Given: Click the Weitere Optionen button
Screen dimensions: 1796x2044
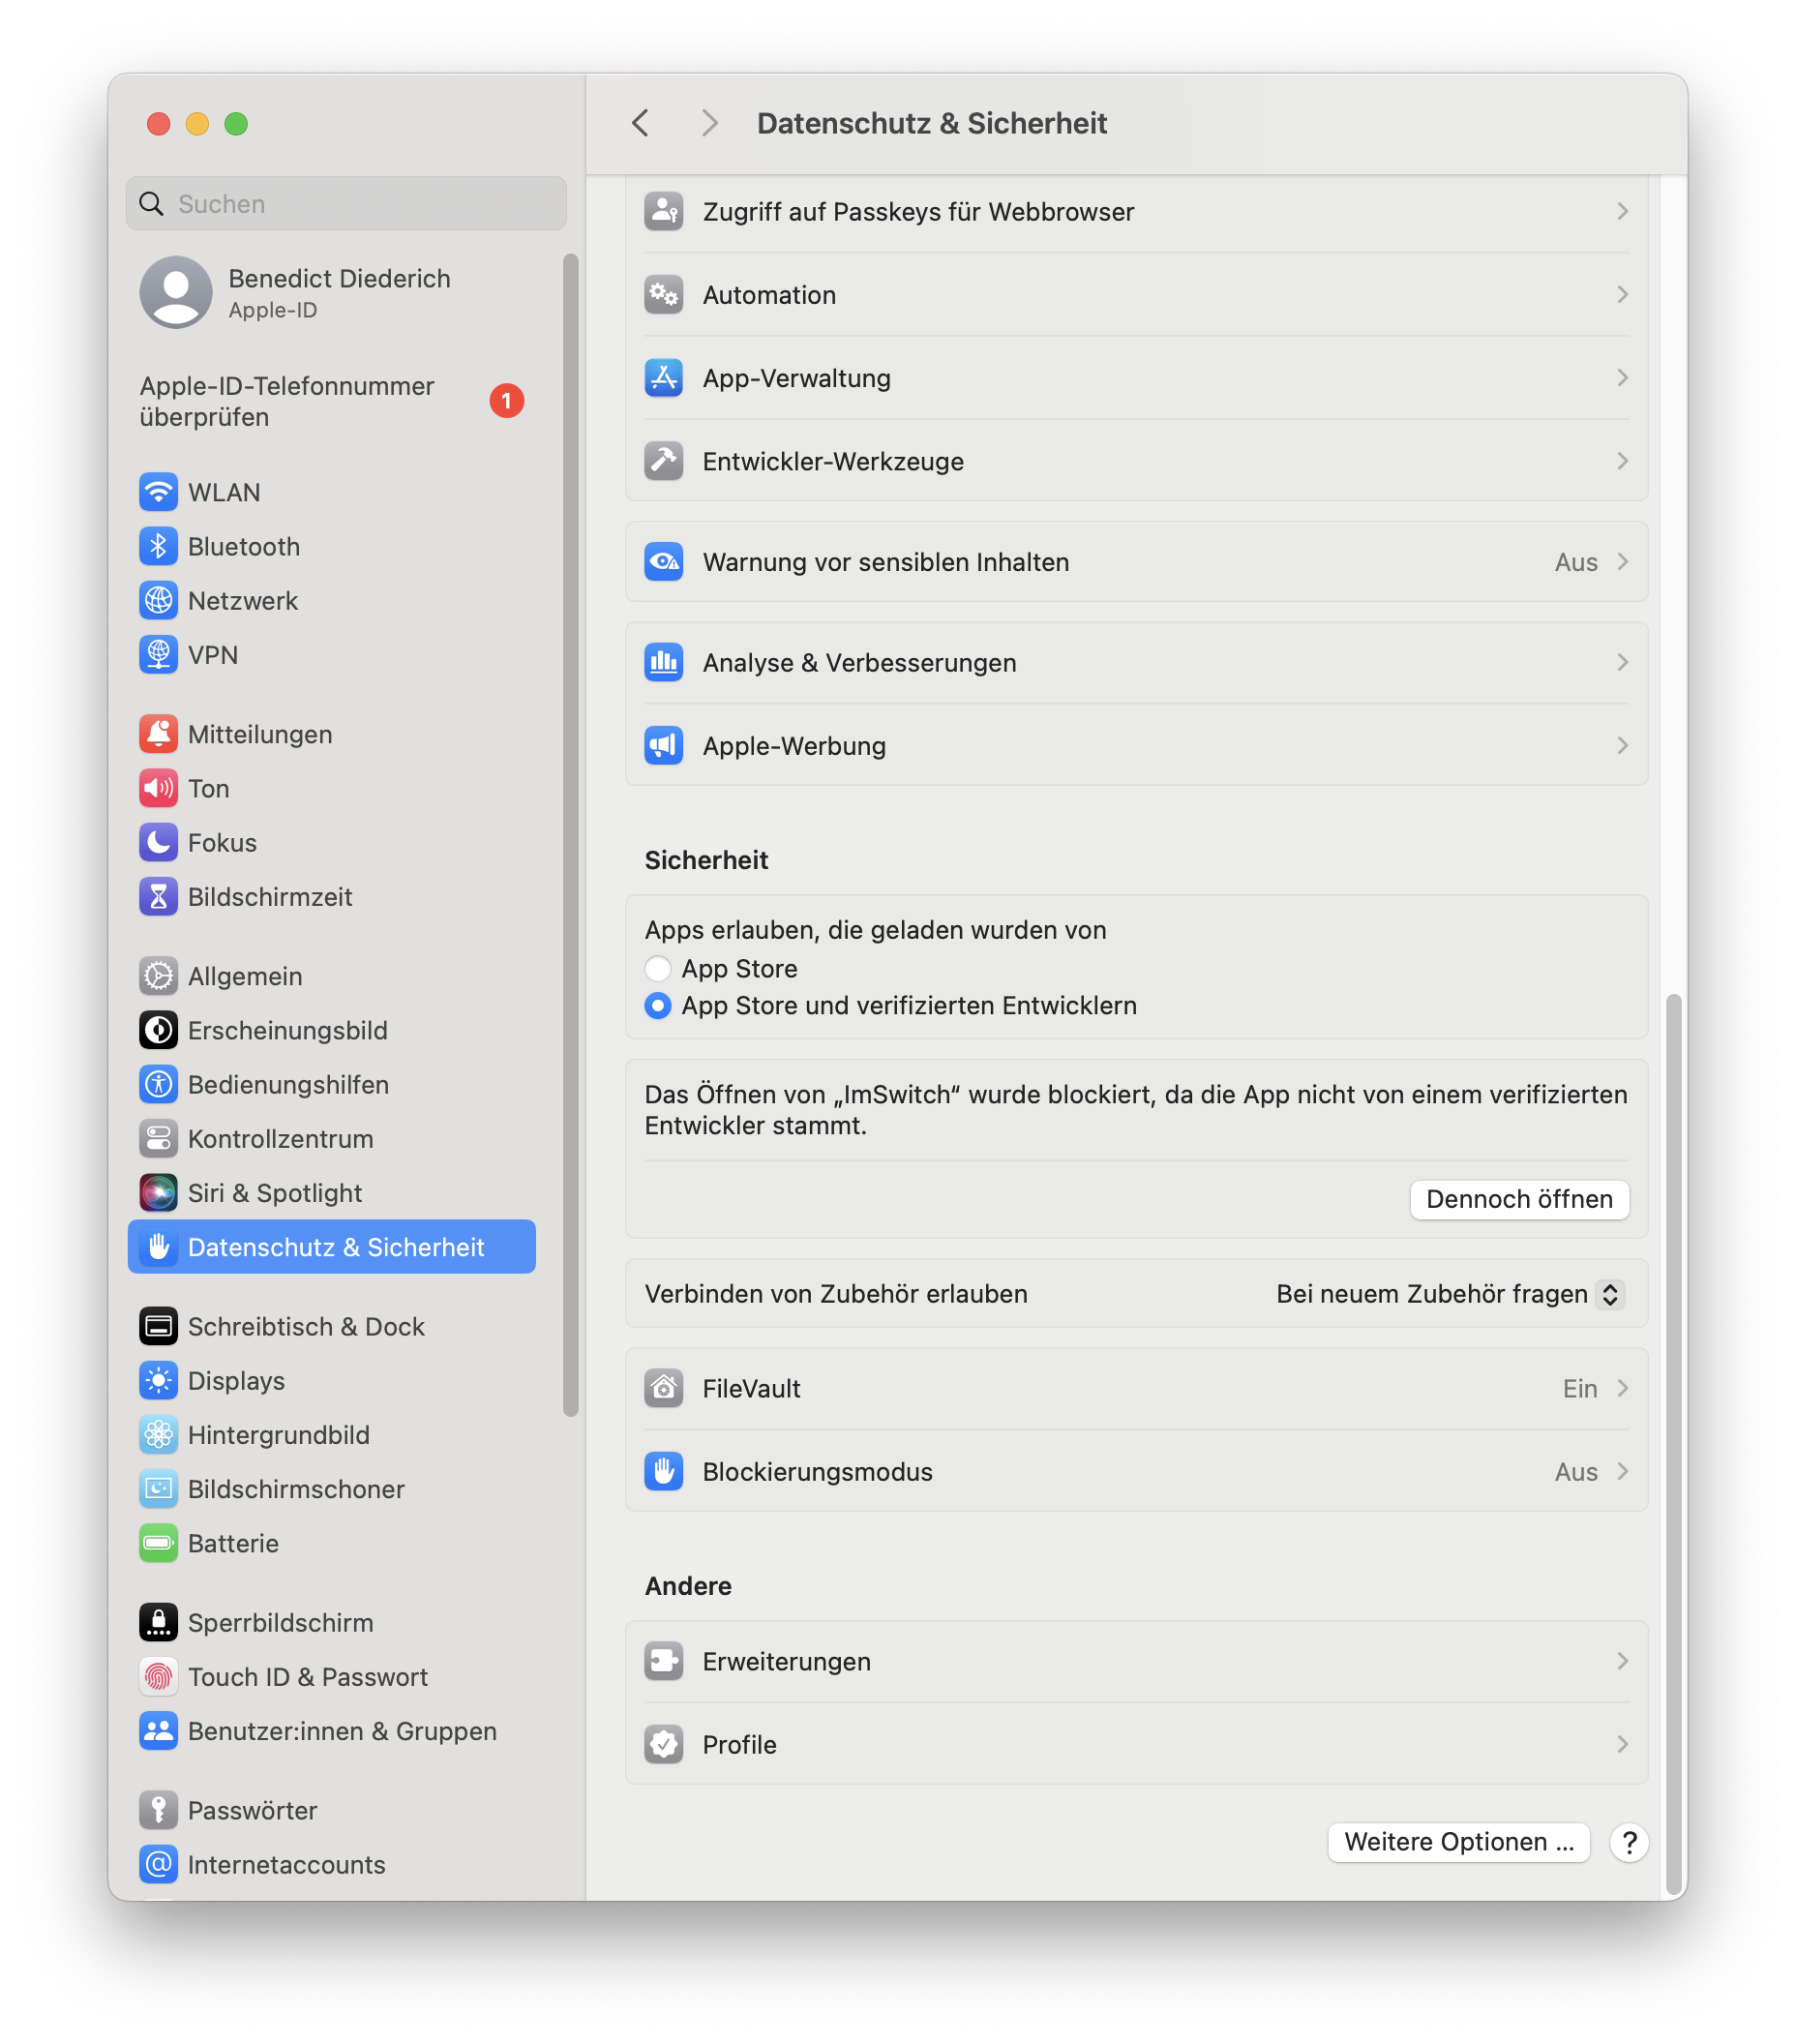Looking at the screenshot, I should pos(1459,1842).
